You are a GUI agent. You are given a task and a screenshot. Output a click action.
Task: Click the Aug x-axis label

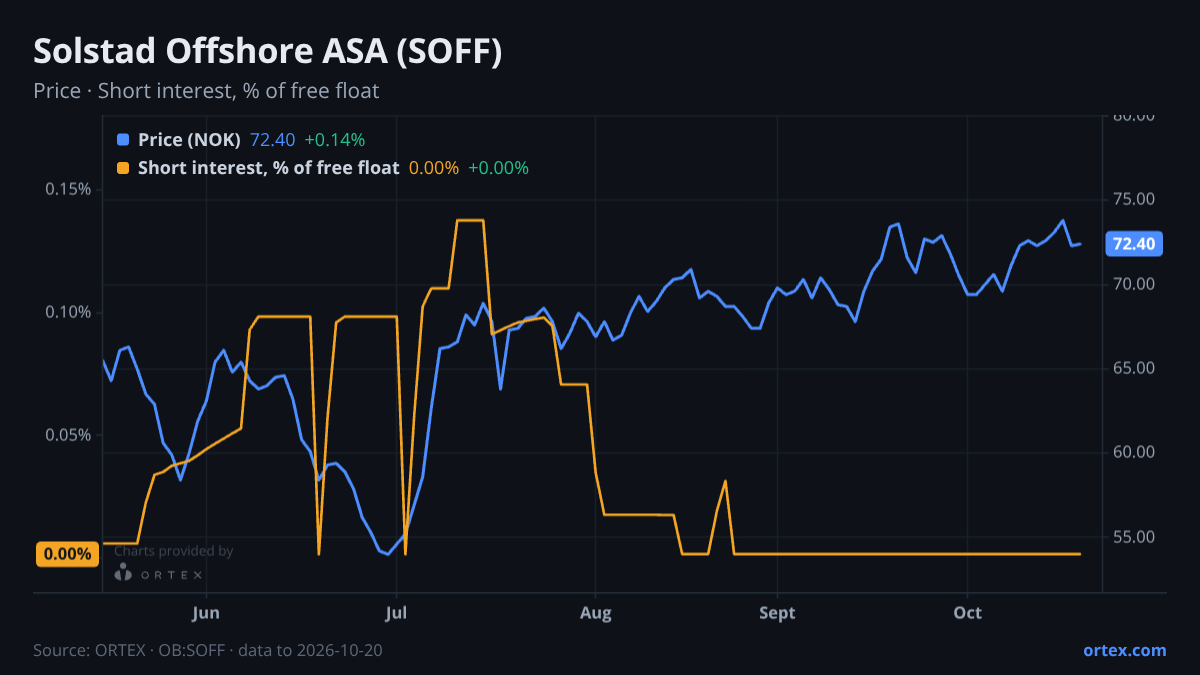595,612
